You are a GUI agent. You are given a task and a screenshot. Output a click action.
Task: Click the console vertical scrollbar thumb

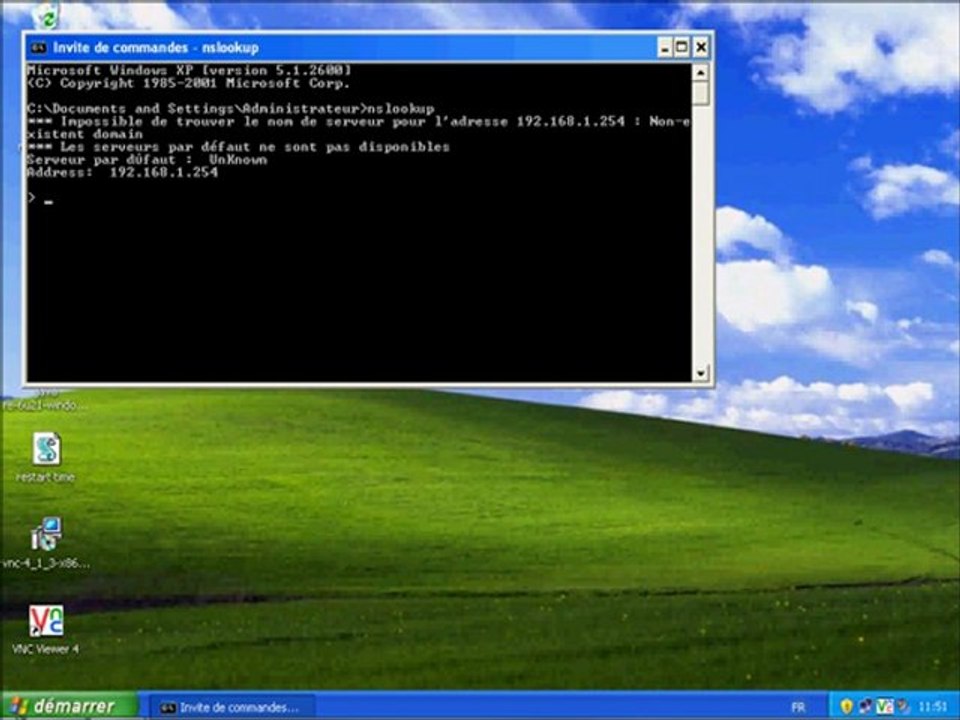[x=700, y=93]
